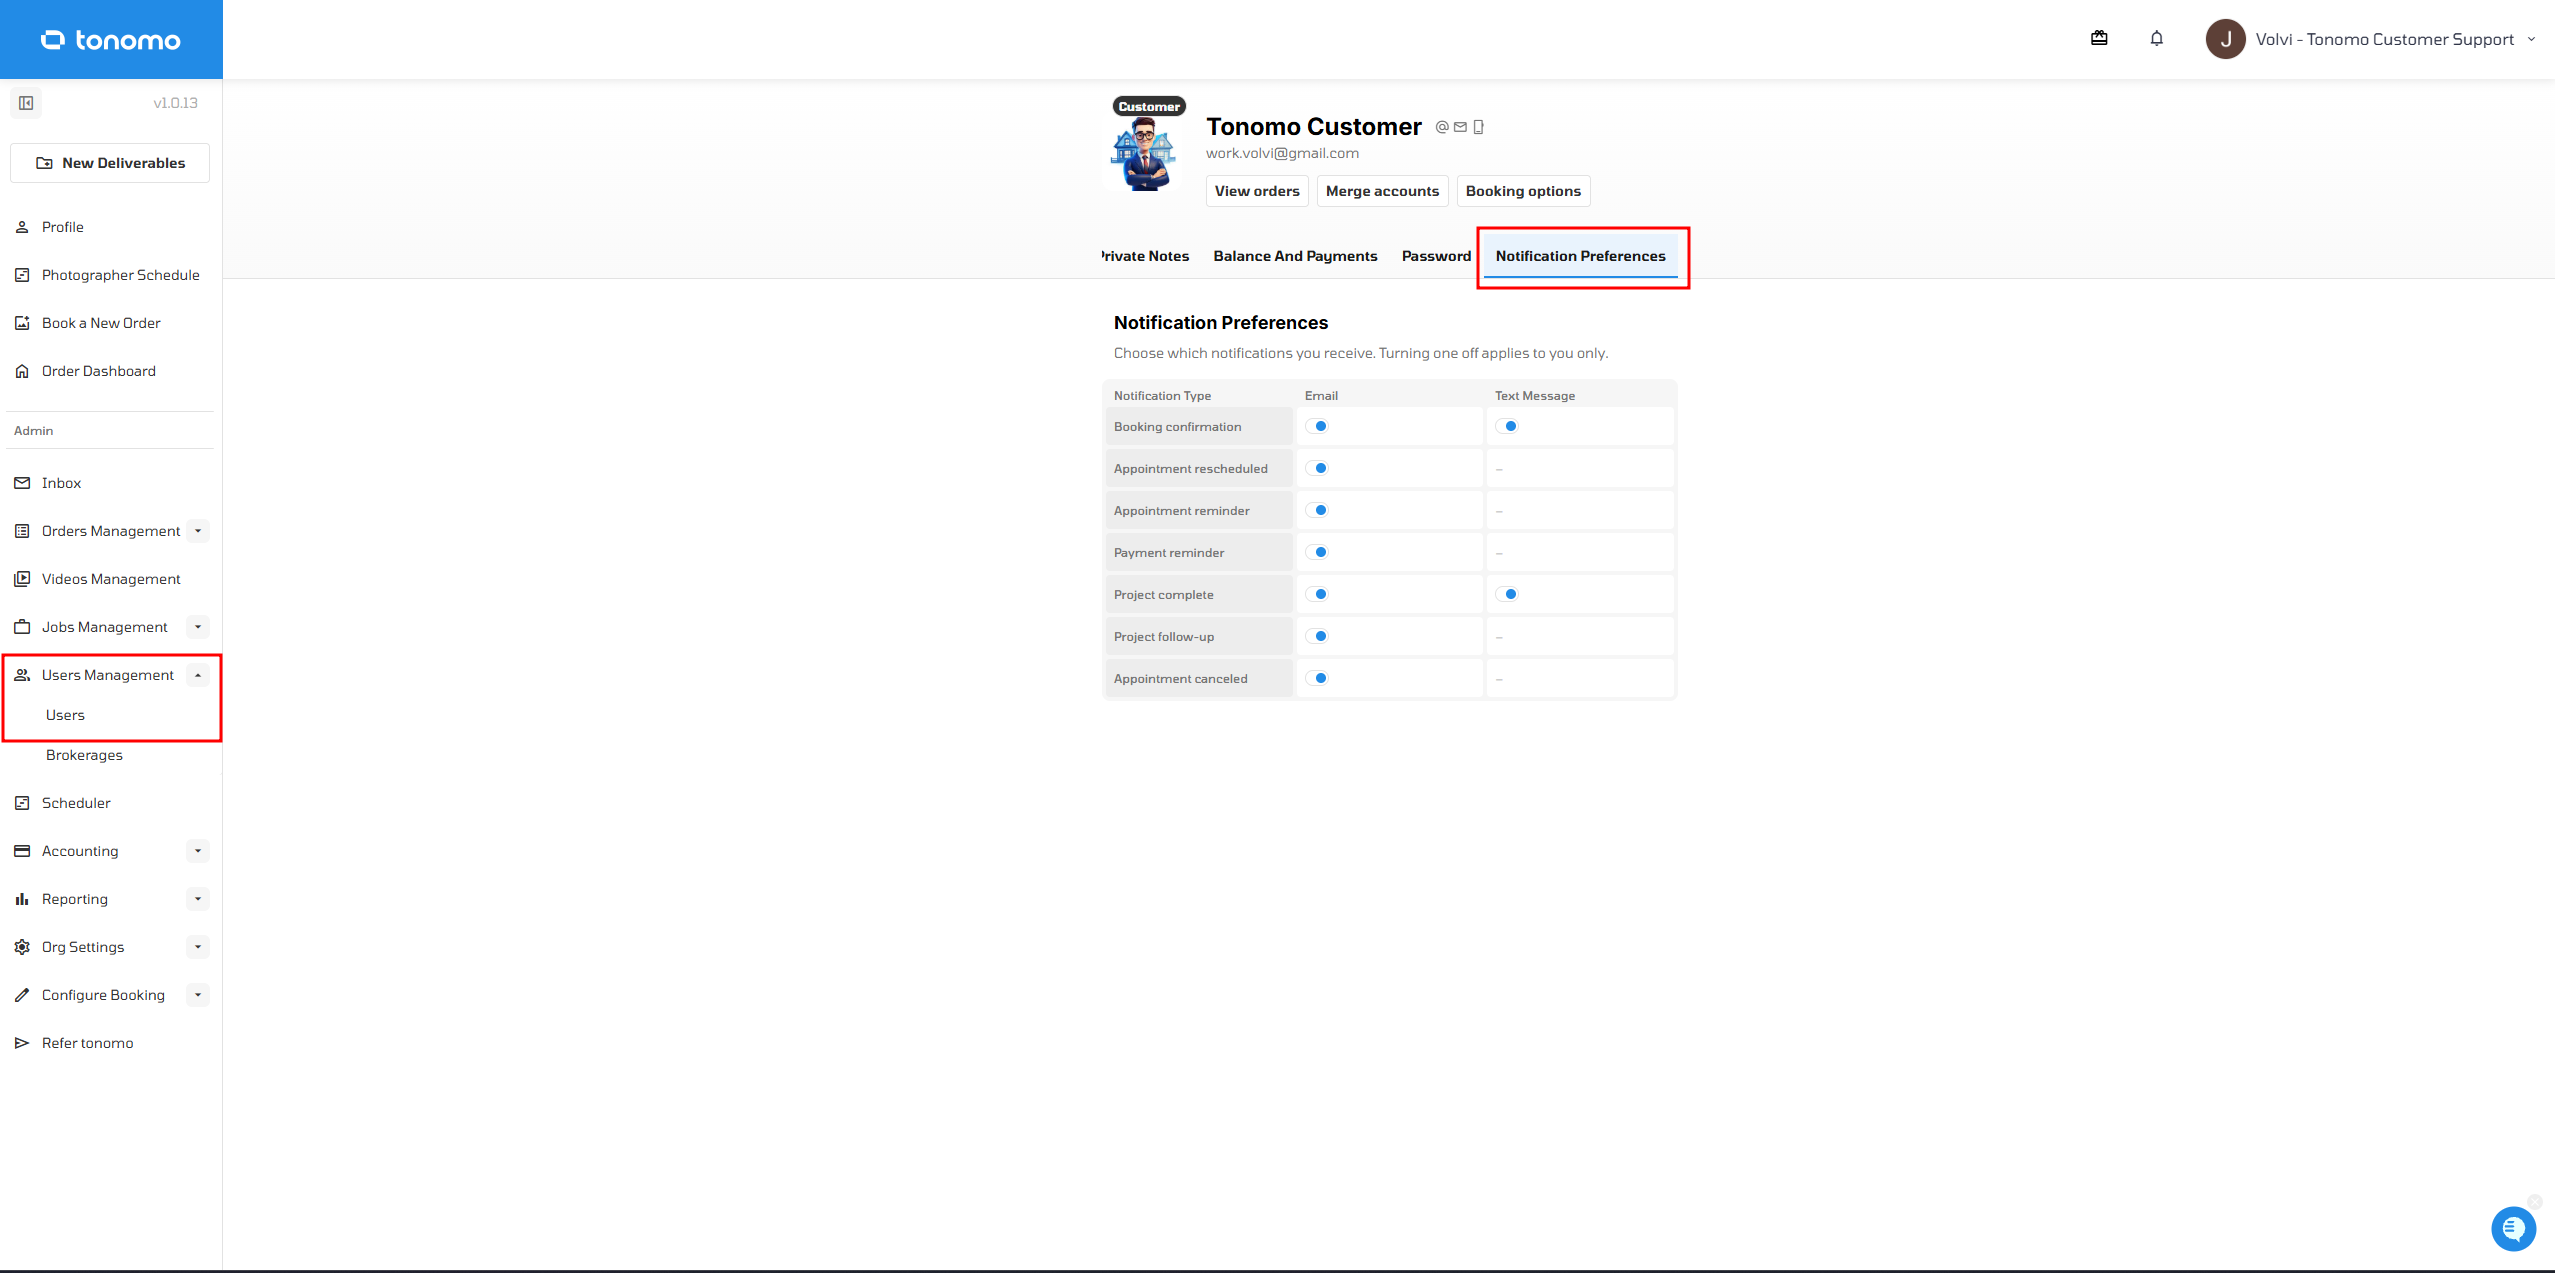Expand Jobs Management submenu arrow
Screen dimensions: 2555x1273
[x=198, y=627]
